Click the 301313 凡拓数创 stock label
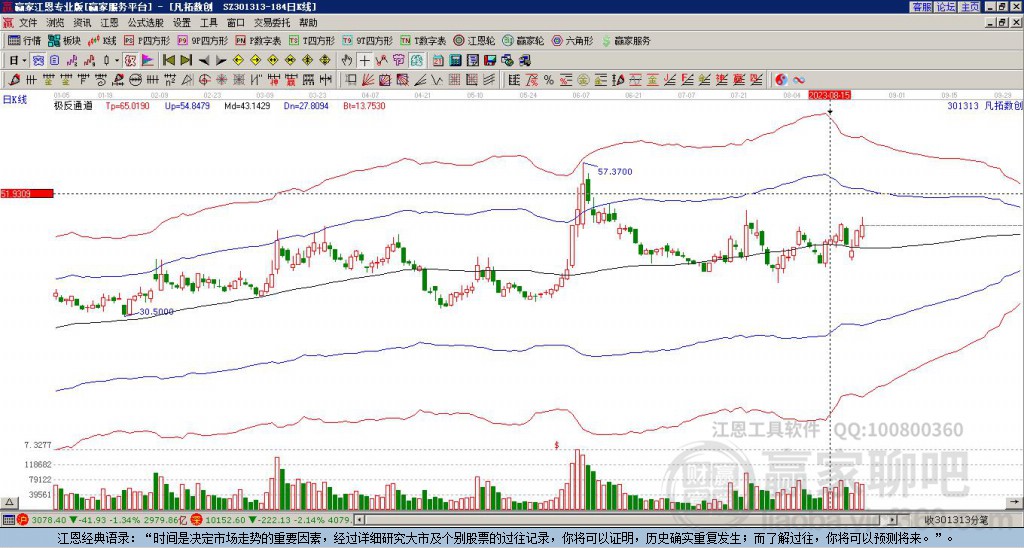The image size is (1024, 548). click(985, 105)
